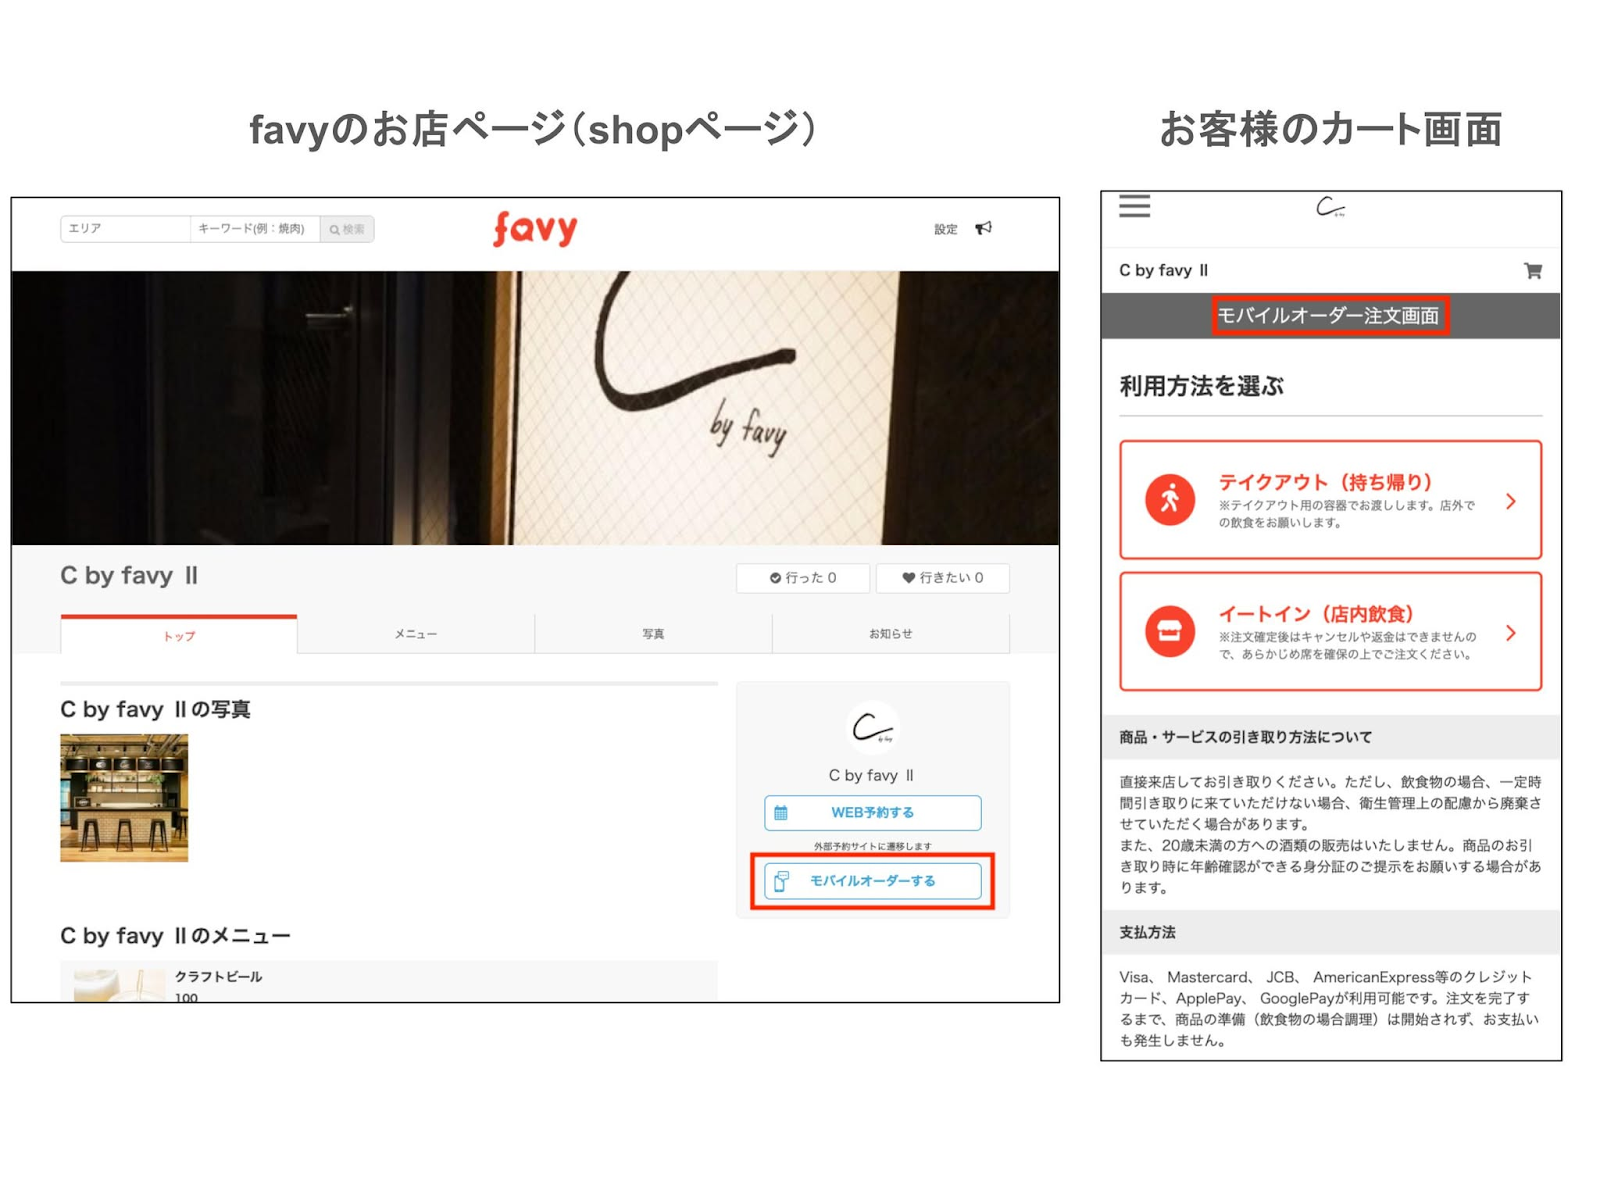
Task: Click the craft beer menu thumbnail
Action: (x=119, y=985)
